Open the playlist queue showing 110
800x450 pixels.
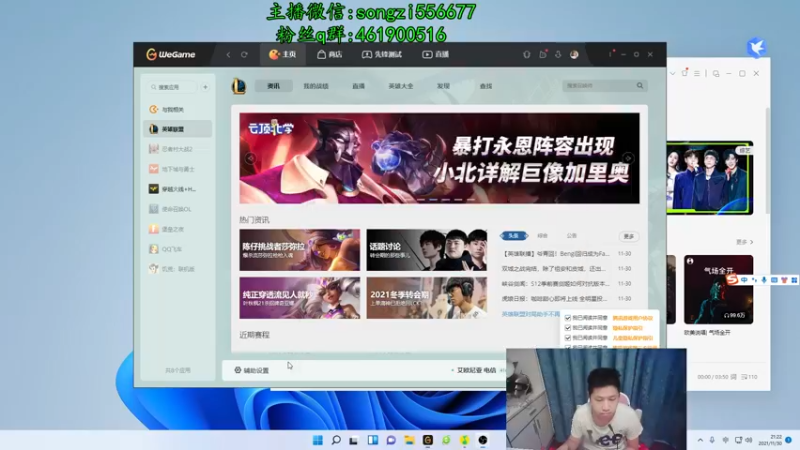pos(749,377)
